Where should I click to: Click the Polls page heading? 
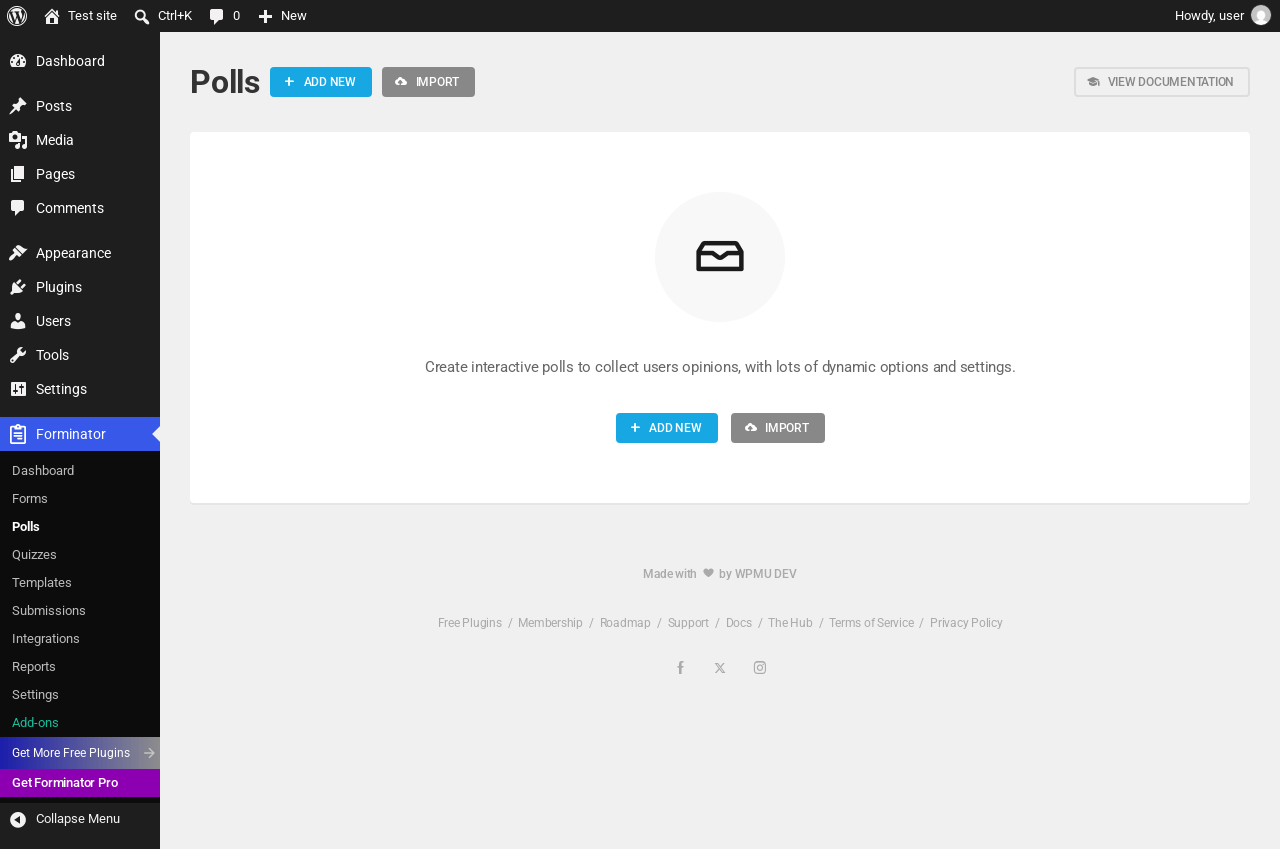coord(225,82)
